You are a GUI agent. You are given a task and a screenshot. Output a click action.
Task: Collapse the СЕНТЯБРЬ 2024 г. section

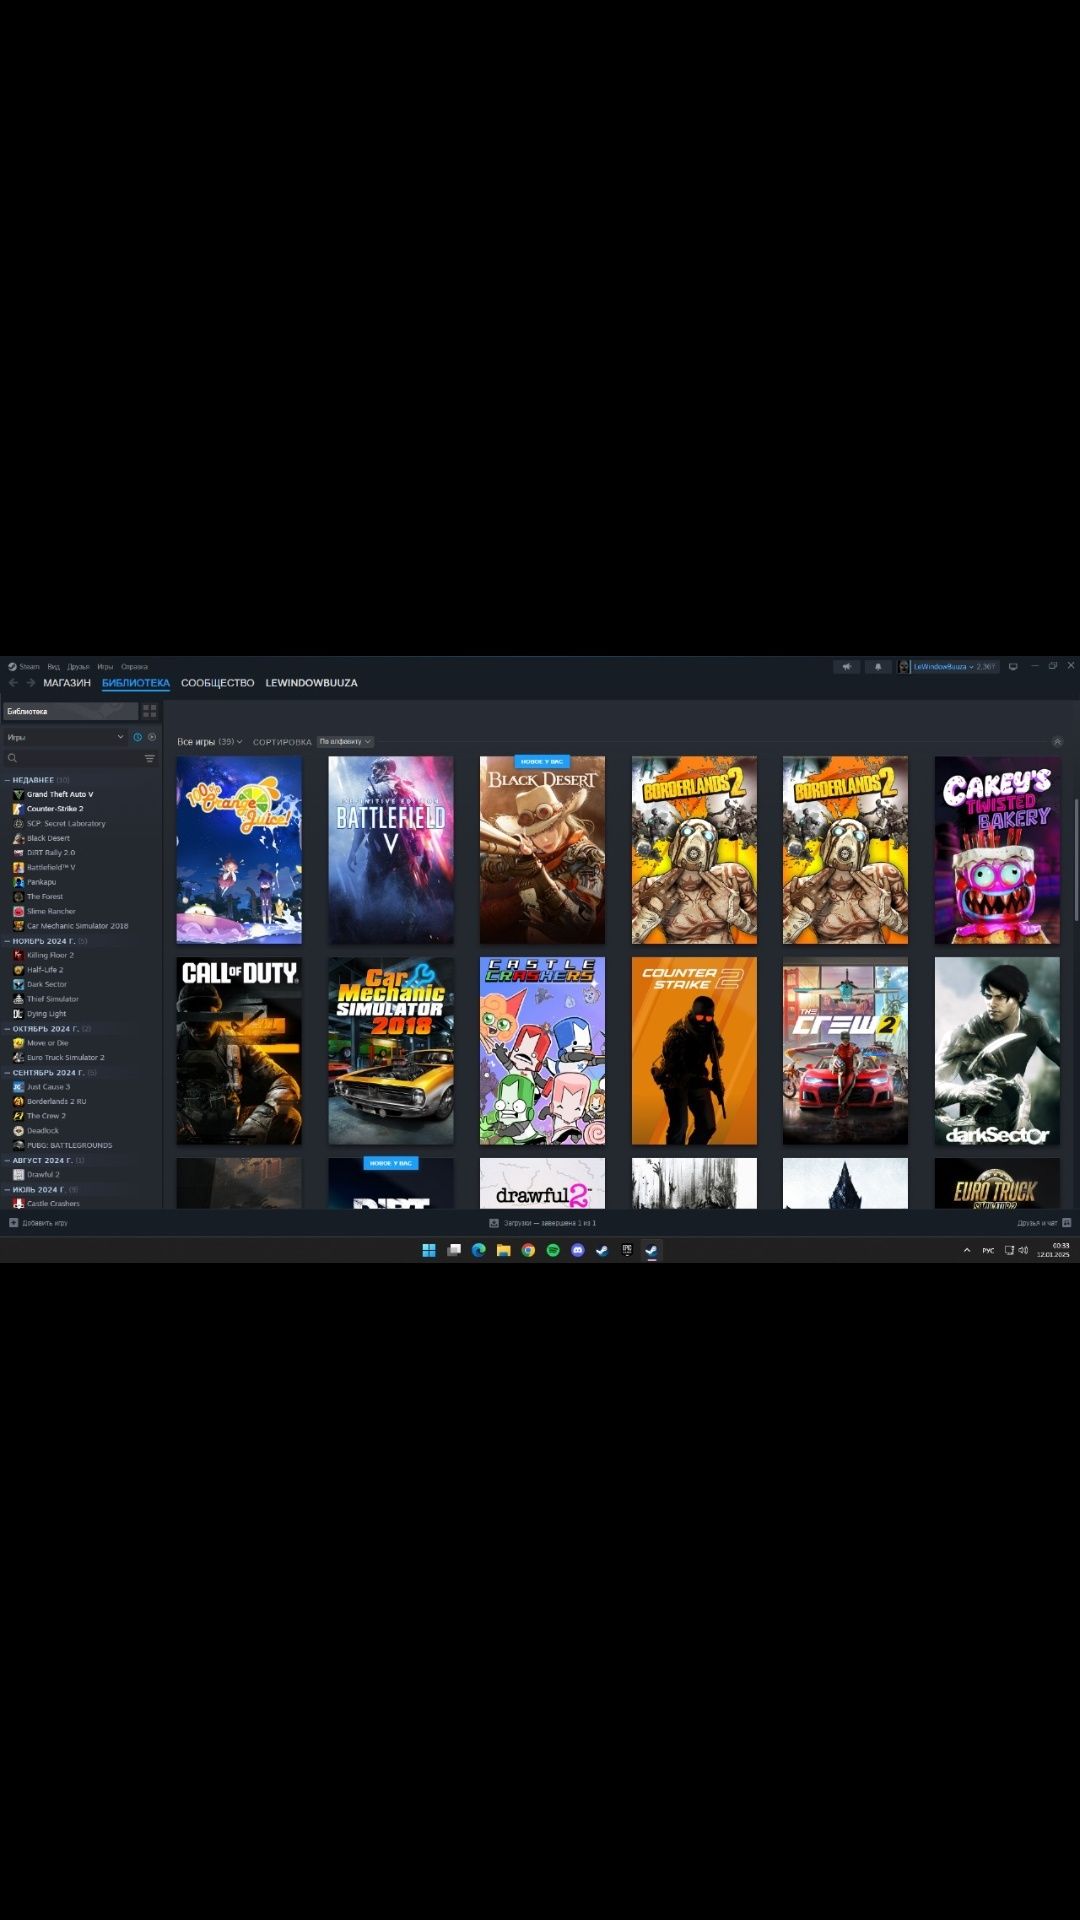pos(7,1073)
